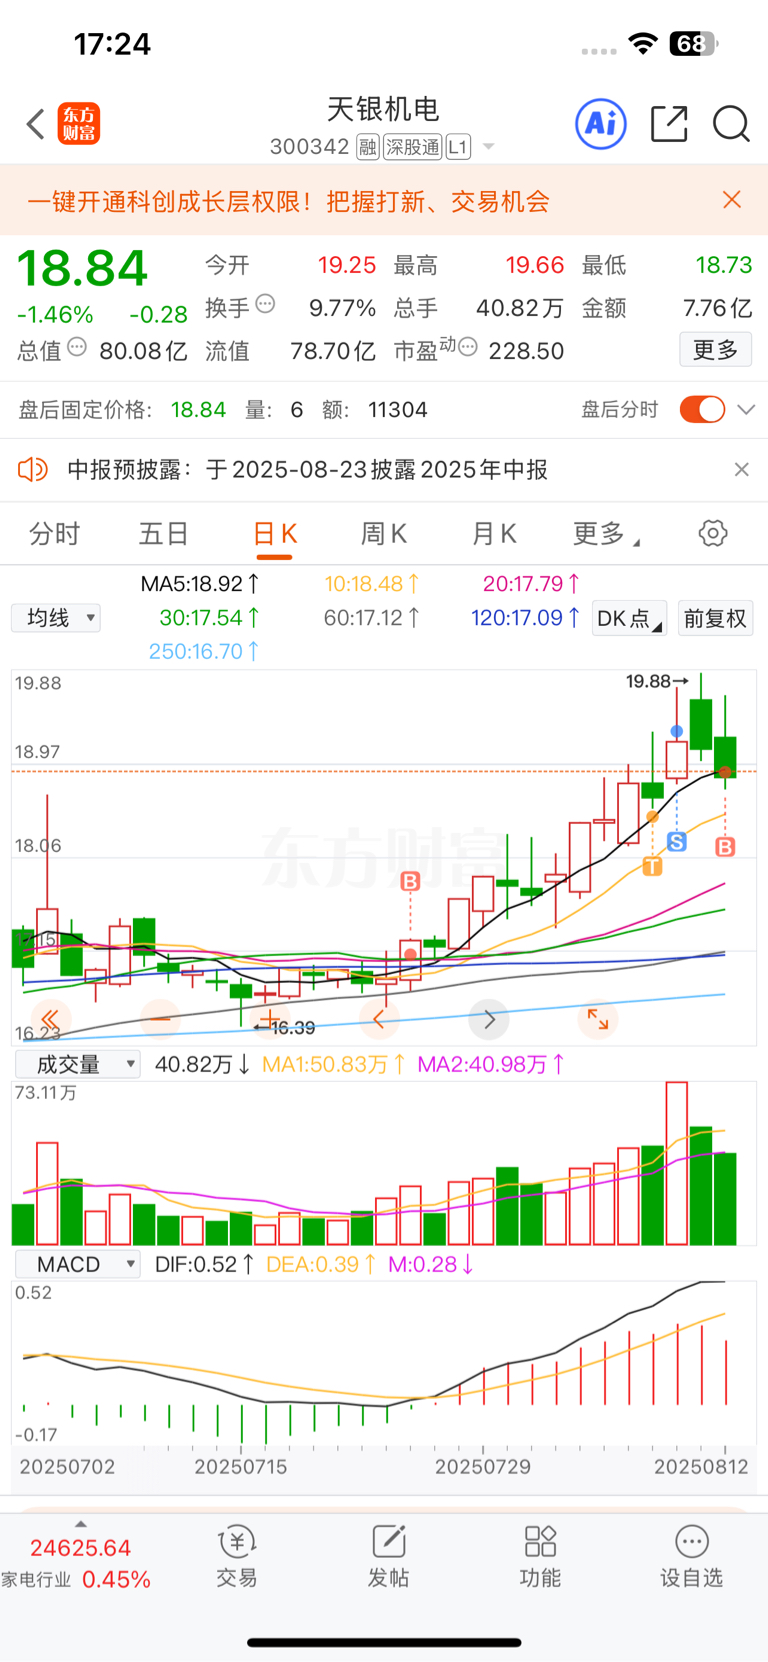Screen dimensions: 768x1662
Task: Close the orange 科创成长层 banner
Action: tap(732, 200)
